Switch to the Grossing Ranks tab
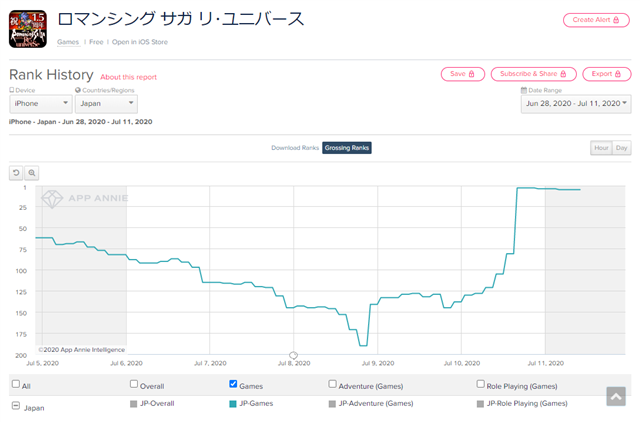This screenshot has width=640, height=422. [x=347, y=148]
